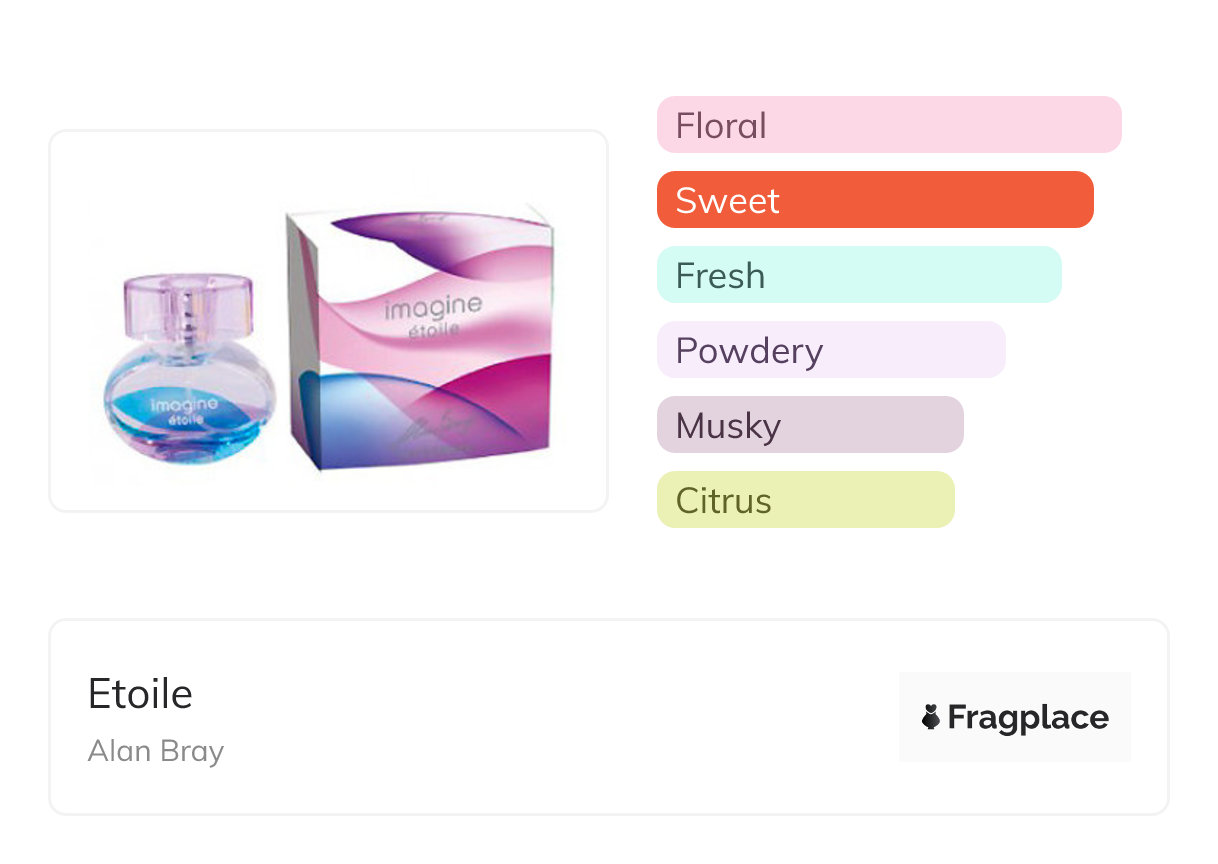Open the Etoile fragrance title

point(140,694)
